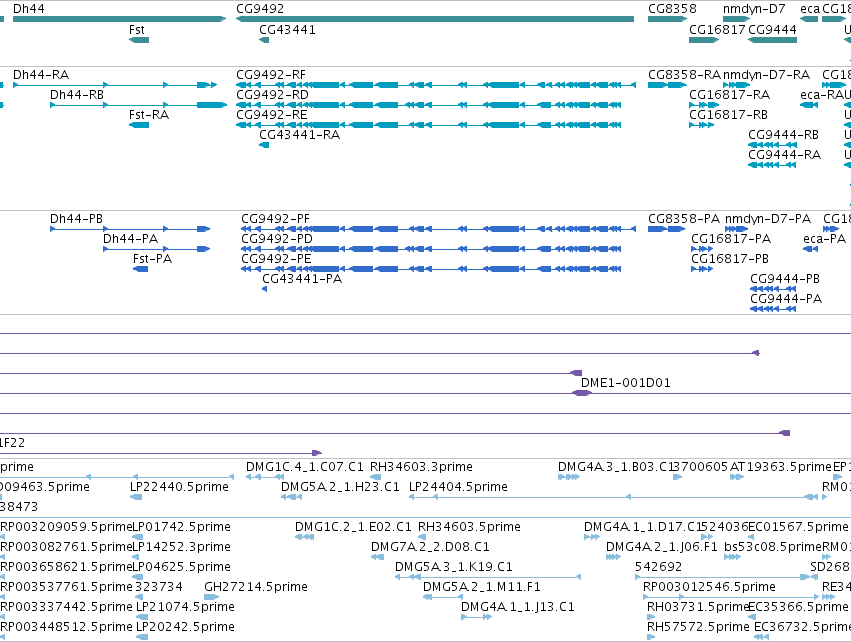This screenshot has width=851, height=642.
Task: Click the LP22440.5prime EST label
Action: [180, 487]
